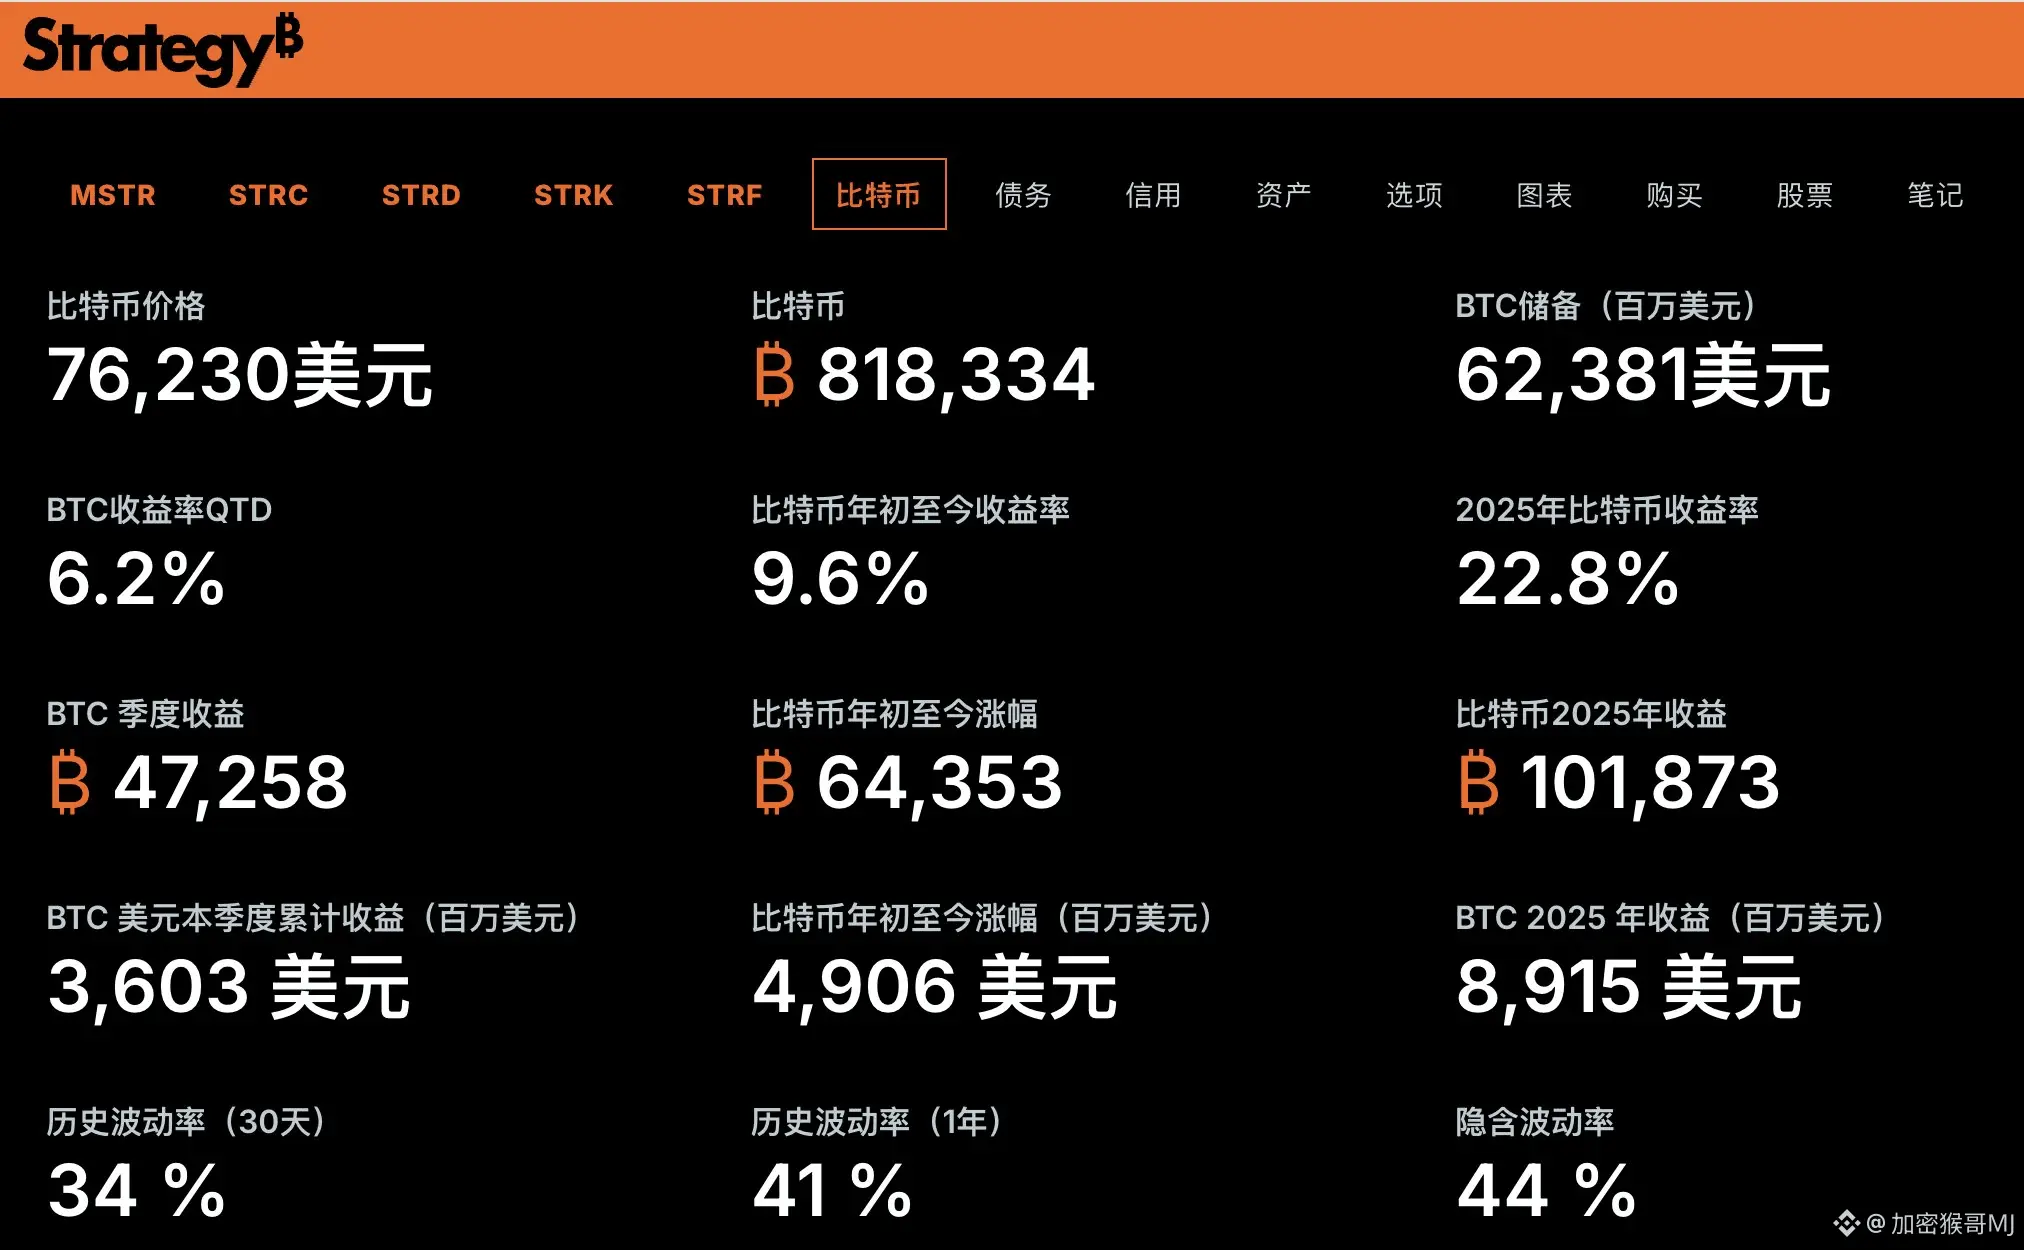Select the STRD tab

(421, 195)
